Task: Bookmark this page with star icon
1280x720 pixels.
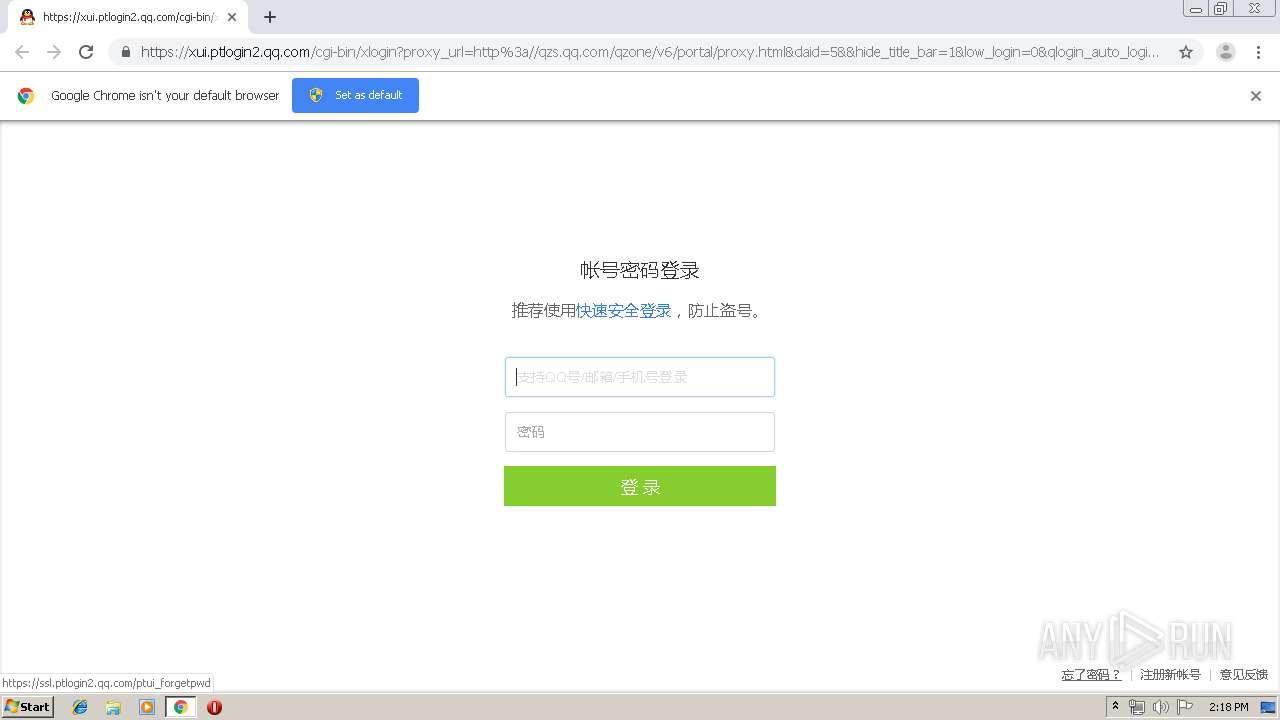Action: (x=1186, y=52)
